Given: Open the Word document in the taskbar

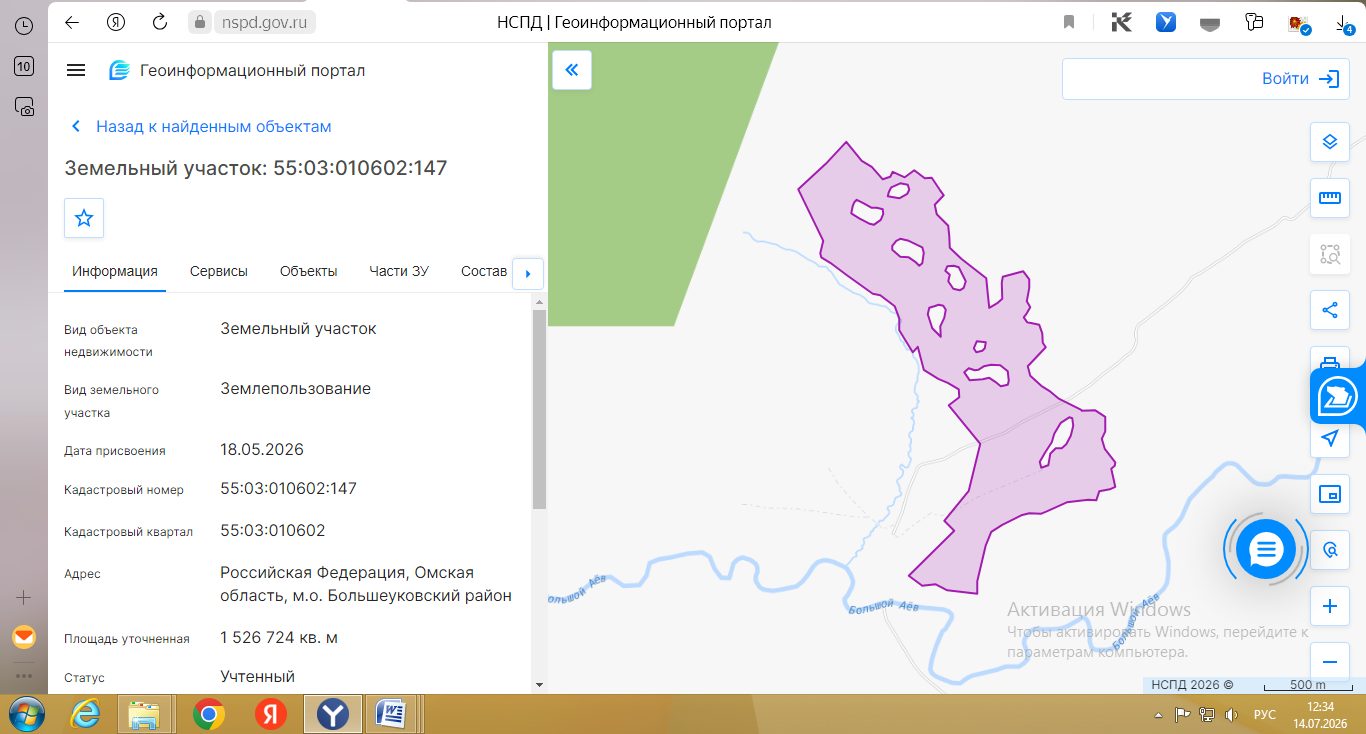Looking at the screenshot, I should [x=390, y=714].
